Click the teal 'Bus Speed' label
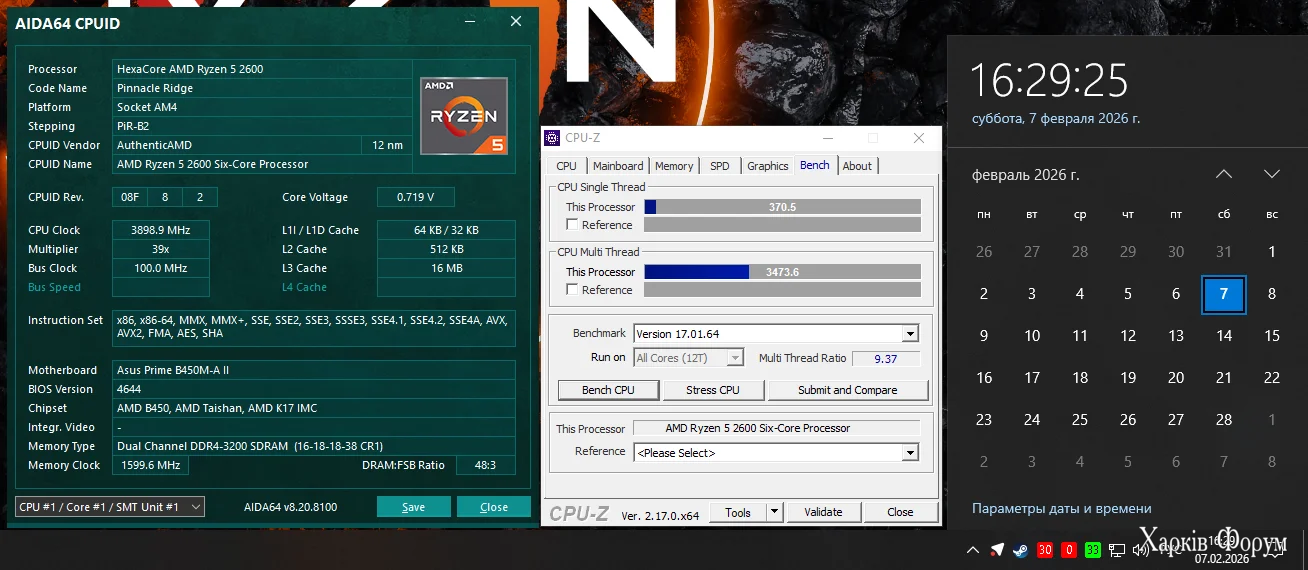1308x570 pixels. pyautogui.click(x=54, y=287)
